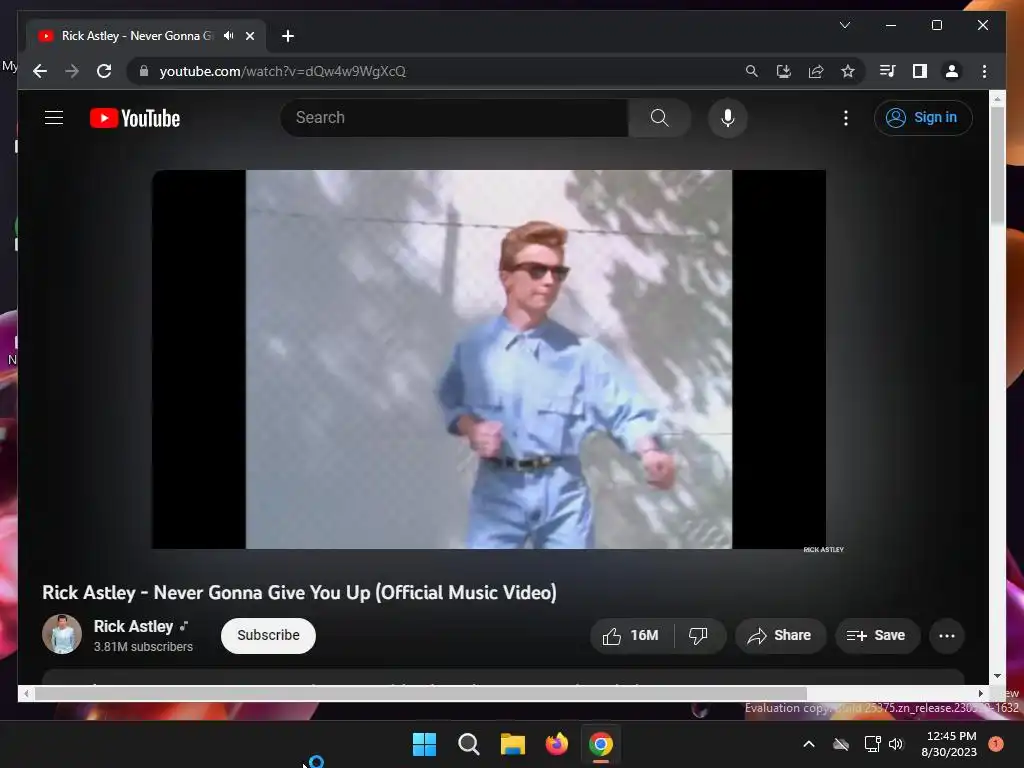This screenshot has width=1024, height=768.
Task: Bookmark this tab with the star
Action: [848, 71]
